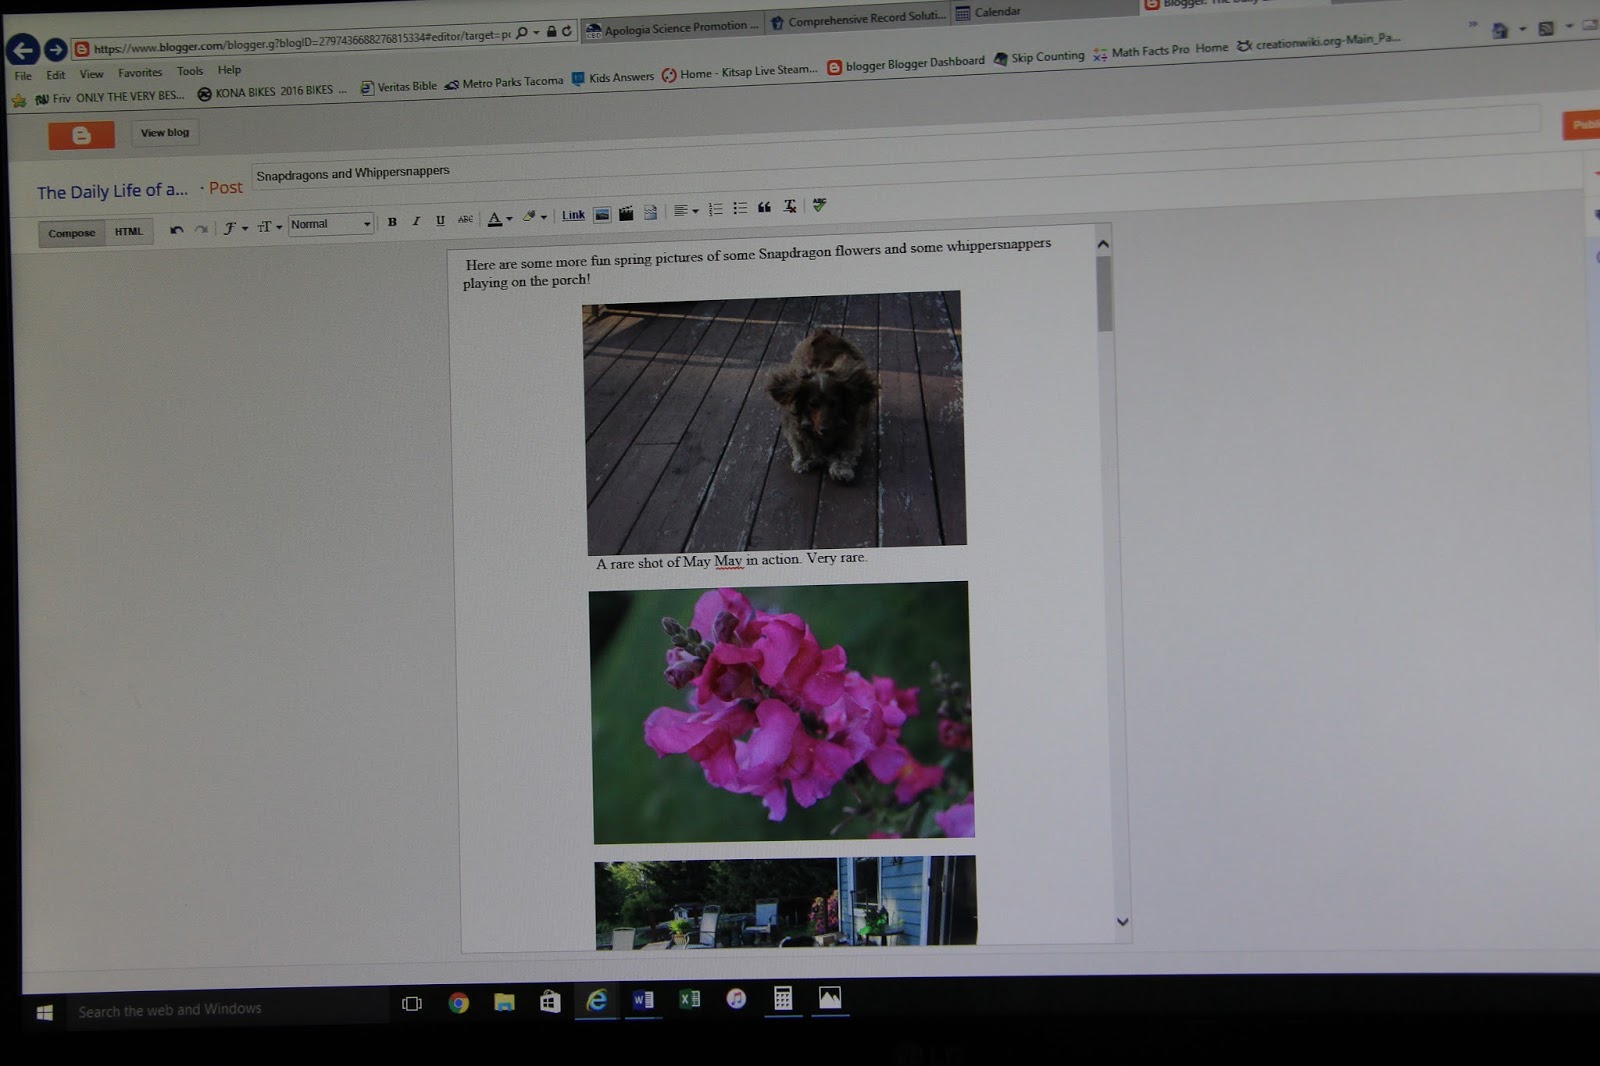Toggle underline formatting
This screenshot has height=1066, width=1600.
coord(440,220)
